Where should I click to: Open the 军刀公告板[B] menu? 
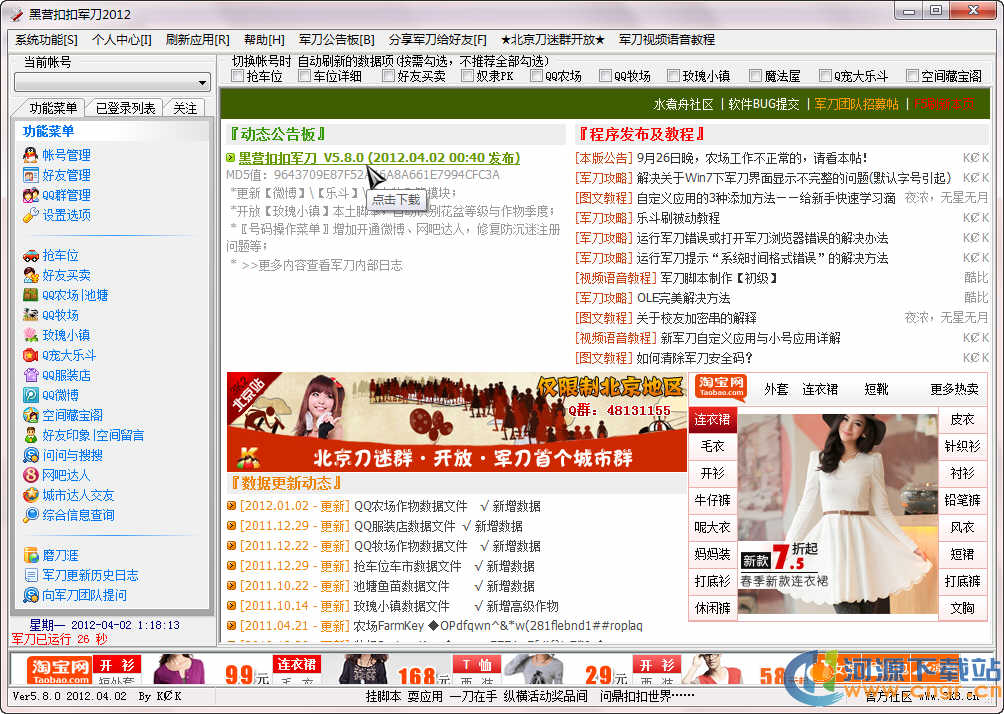click(337, 40)
